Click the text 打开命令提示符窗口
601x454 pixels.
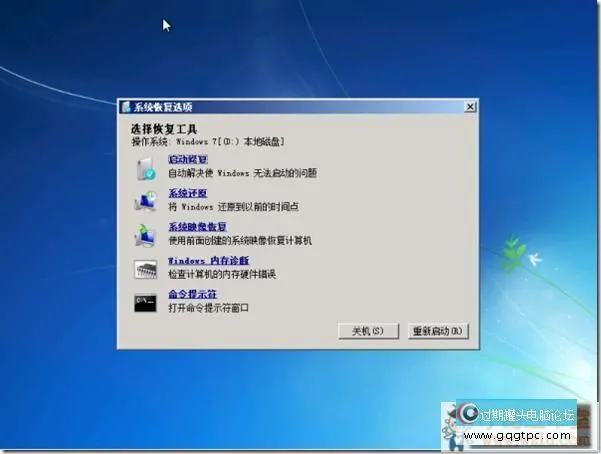[209, 308]
